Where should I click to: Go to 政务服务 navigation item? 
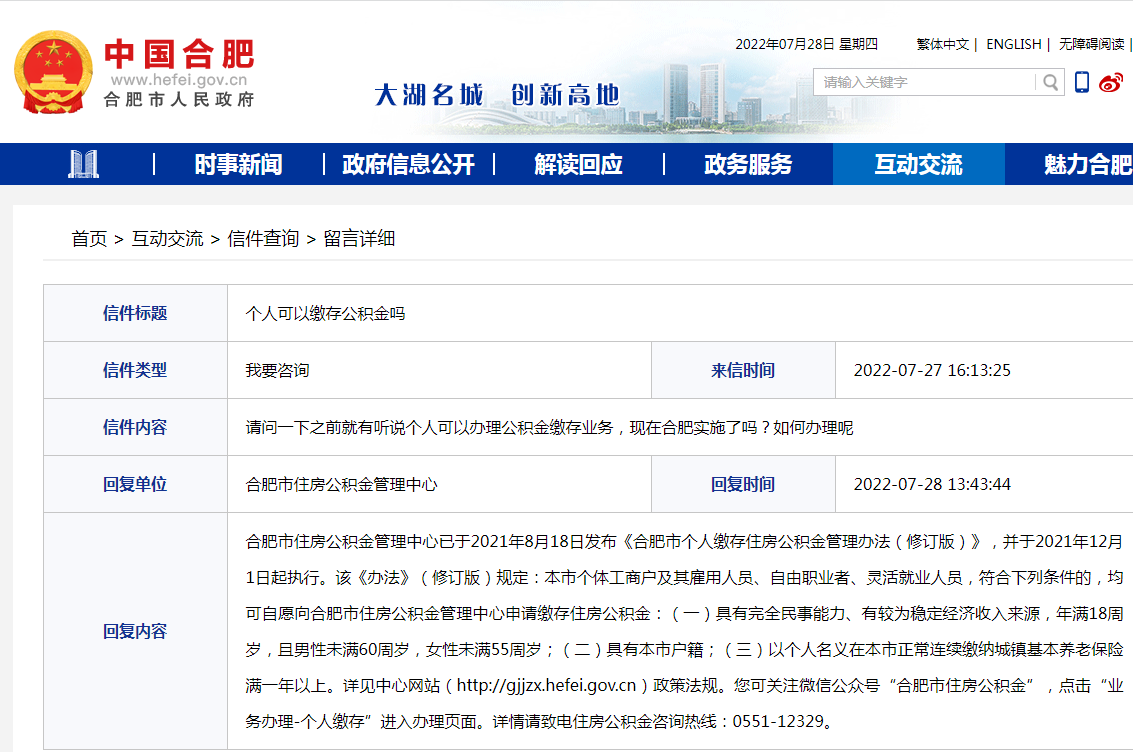coord(748,165)
